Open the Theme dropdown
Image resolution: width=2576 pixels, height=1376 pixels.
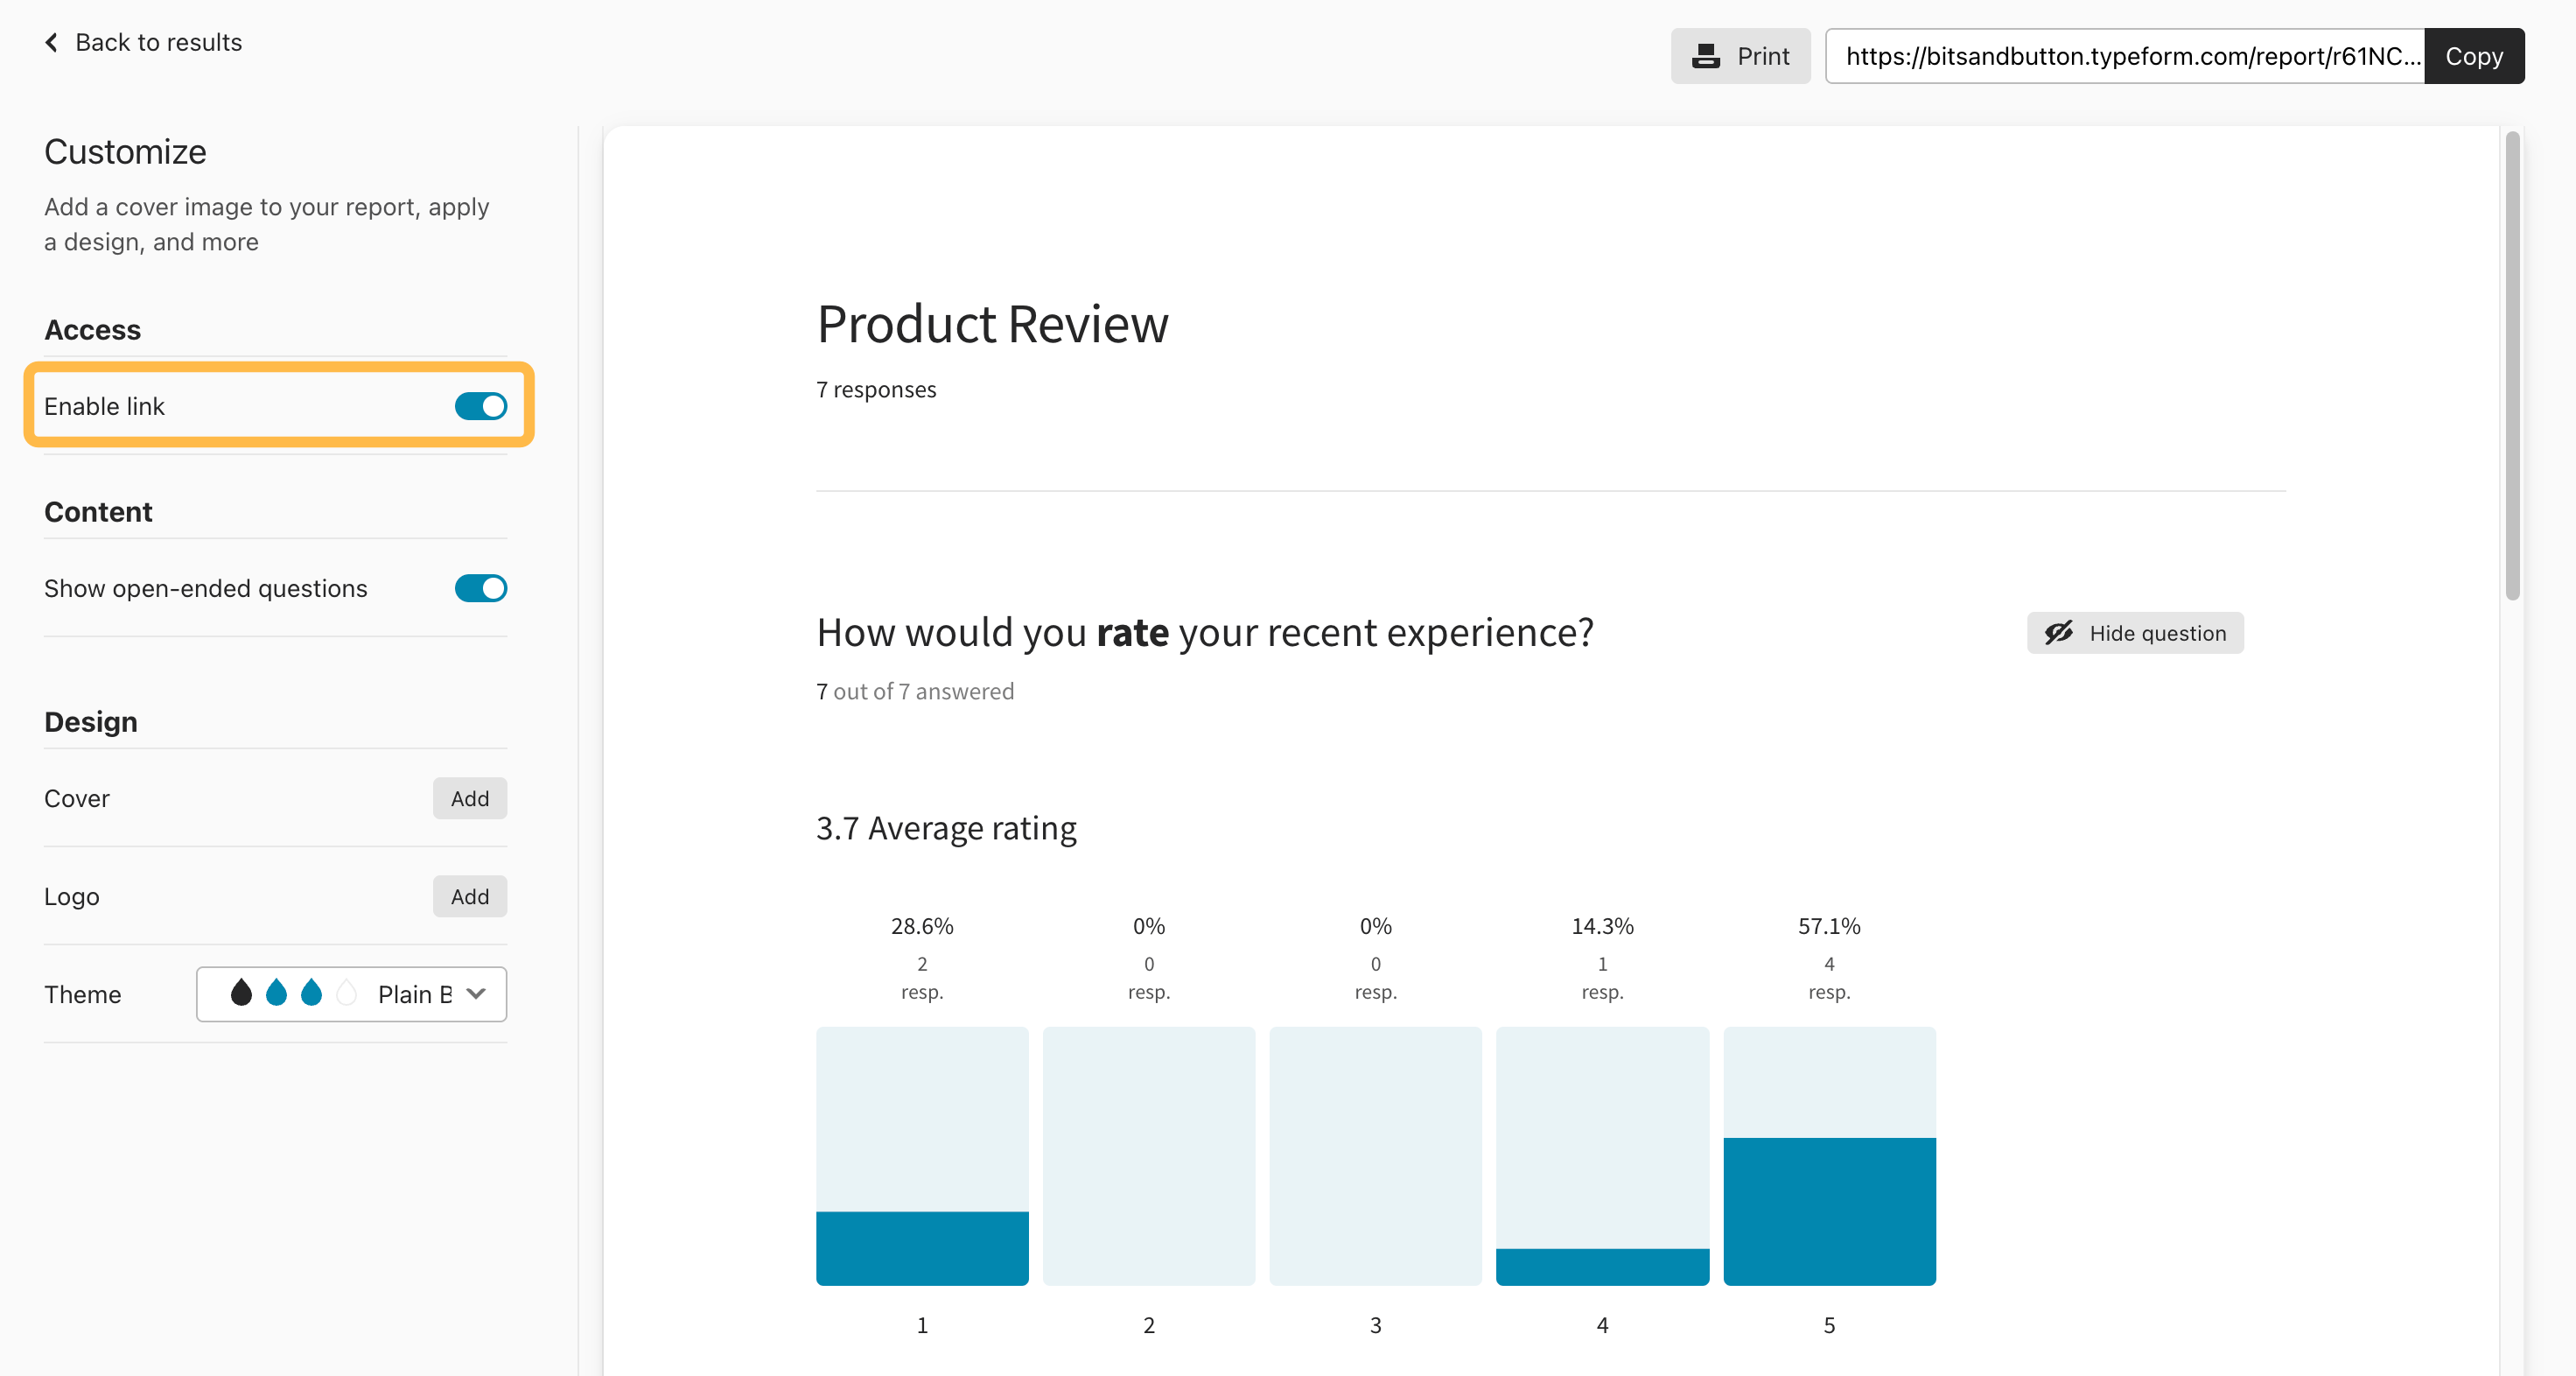click(351, 994)
